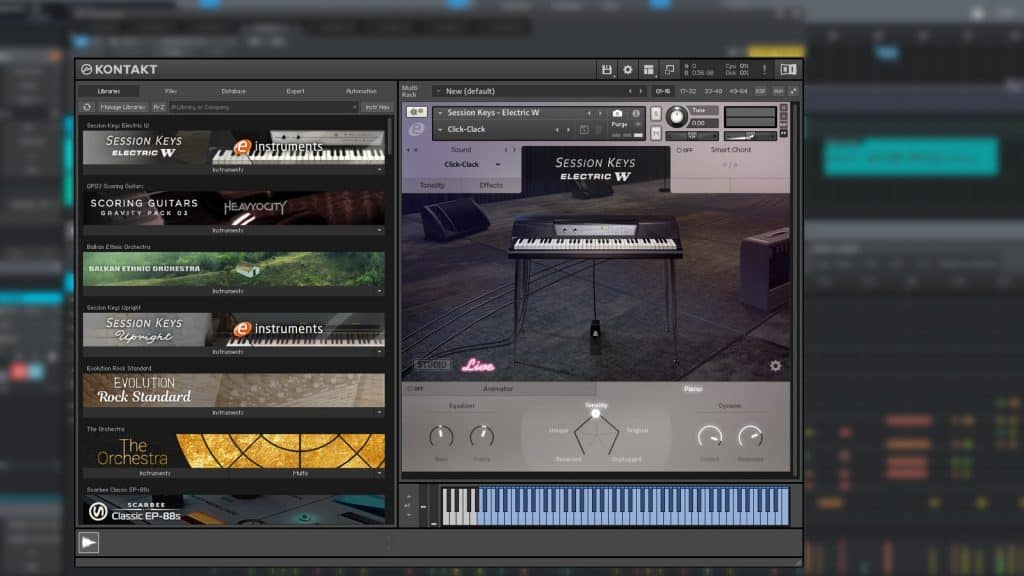Screen dimensions: 1024x576
Task: Toggle the Animator OFF switch
Action: coord(415,389)
